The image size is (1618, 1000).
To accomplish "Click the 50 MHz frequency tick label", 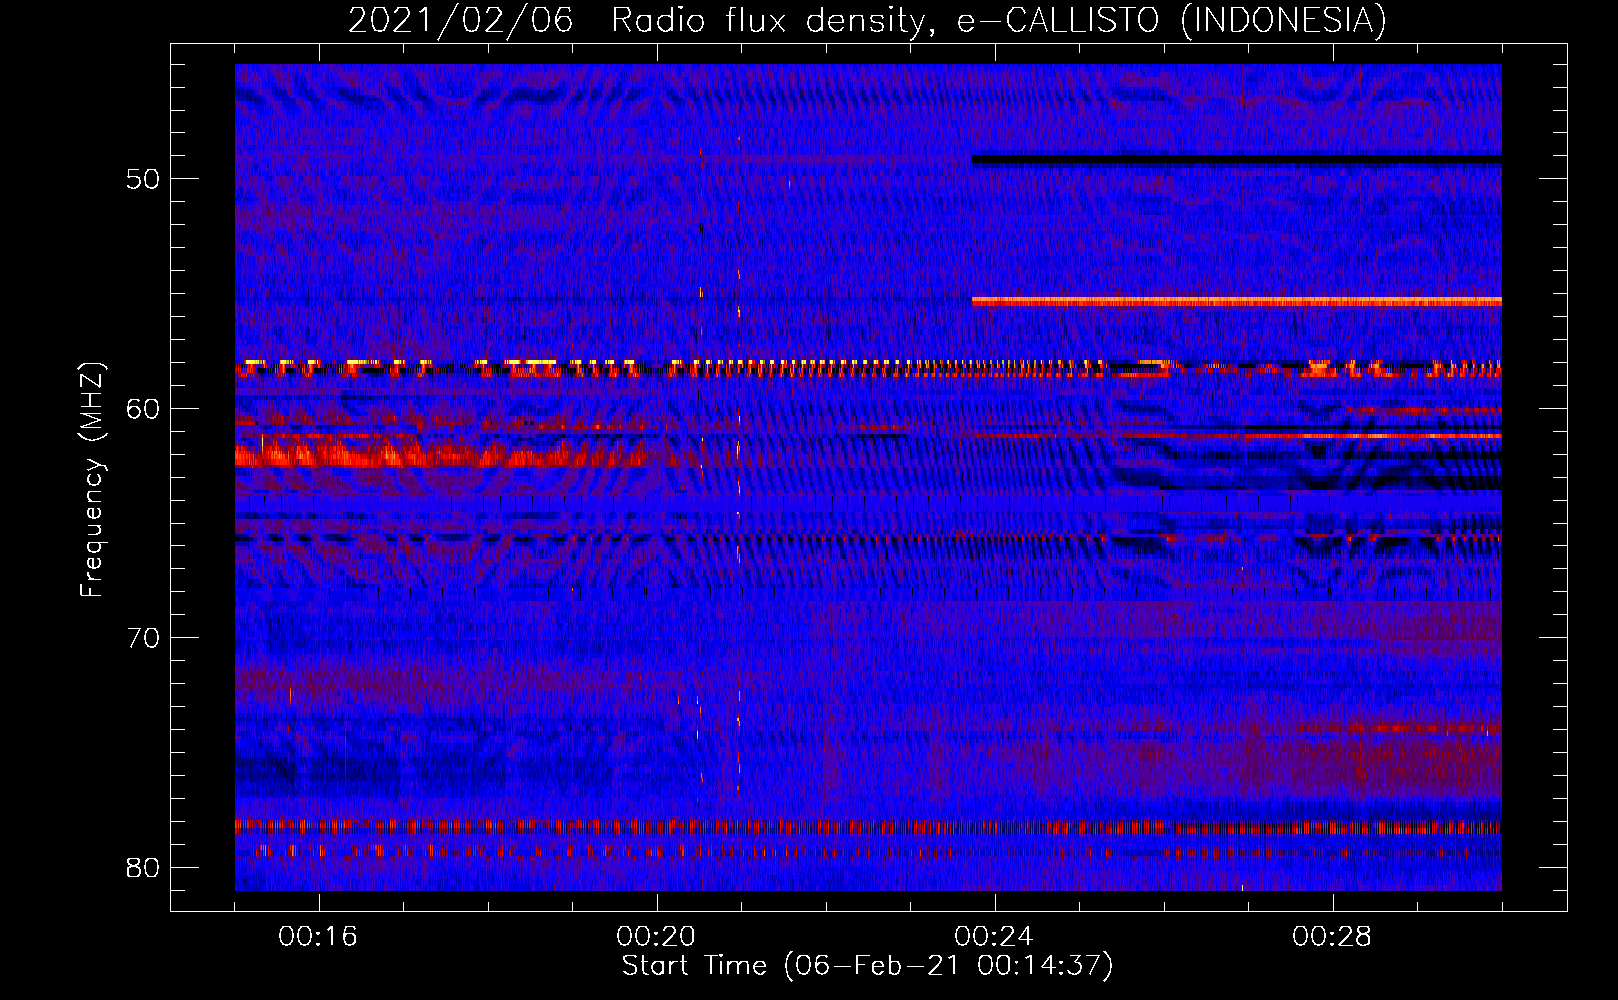I will pyautogui.click(x=143, y=179).
